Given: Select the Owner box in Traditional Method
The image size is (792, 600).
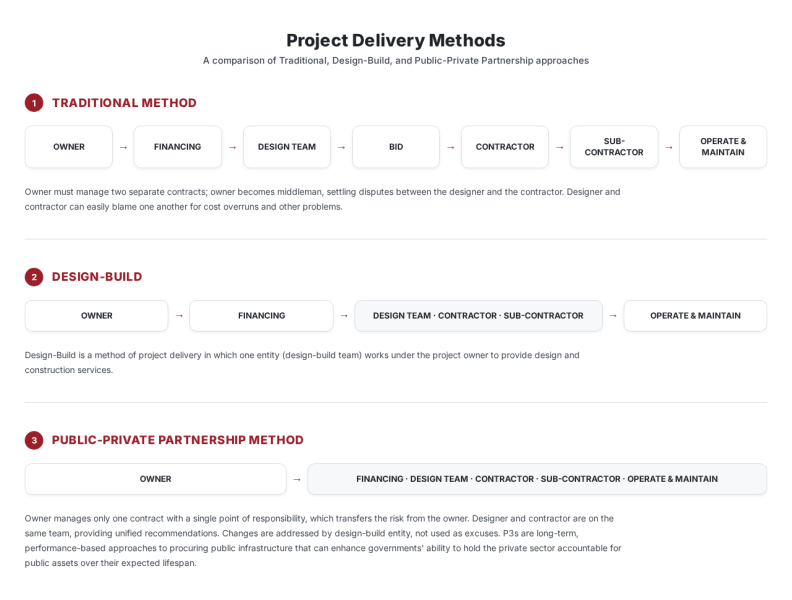Looking at the screenshot, I should (x=69, y=147).
